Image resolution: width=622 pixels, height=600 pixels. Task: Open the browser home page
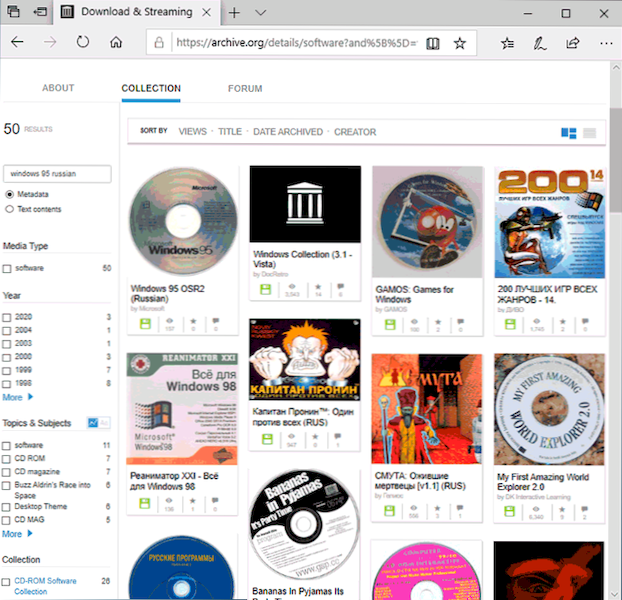116,42
